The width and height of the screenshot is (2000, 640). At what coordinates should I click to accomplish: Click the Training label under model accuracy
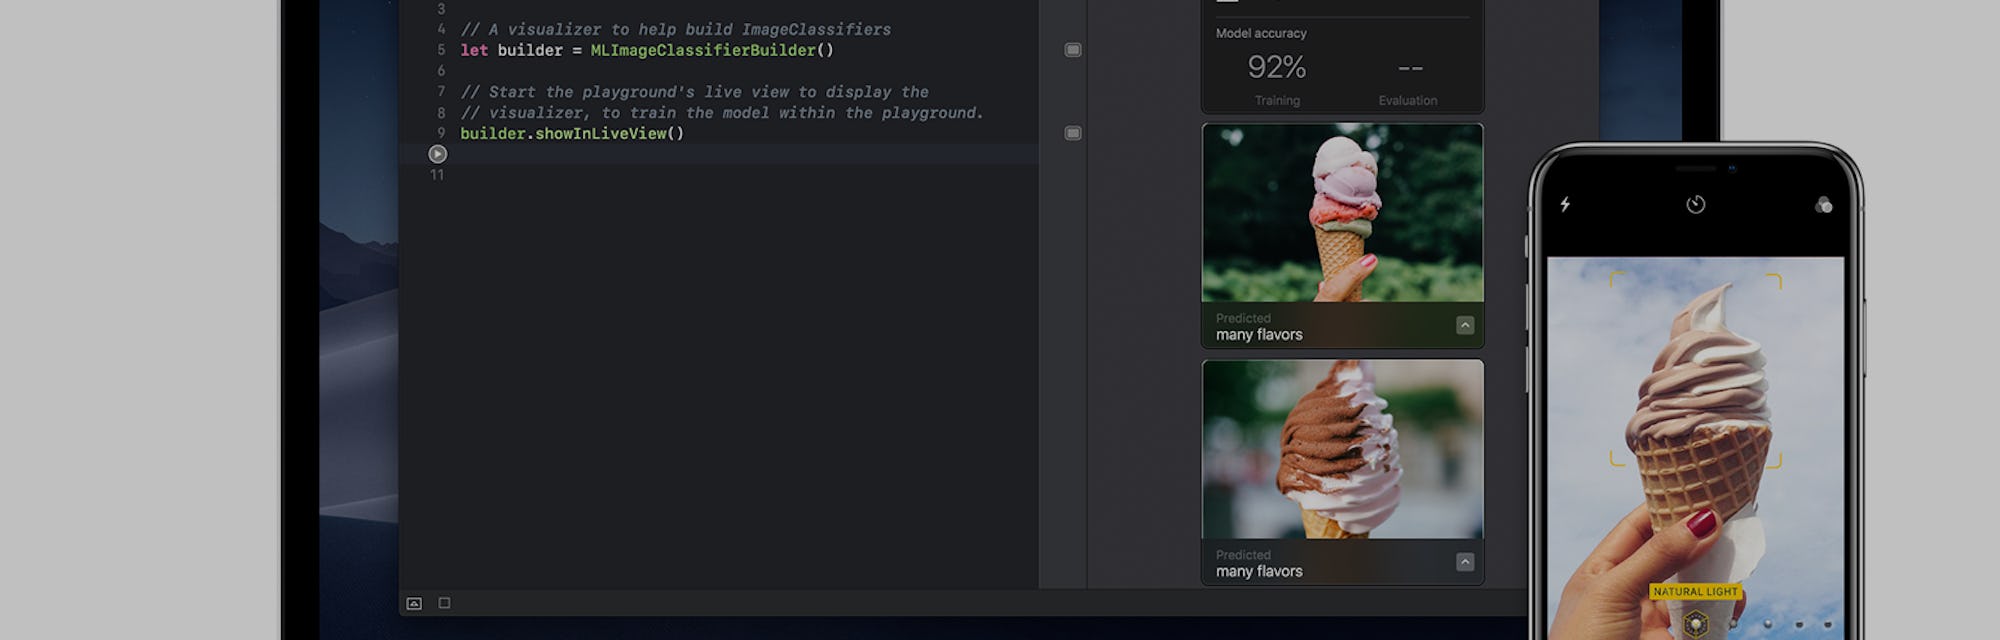pos(1277,100)
